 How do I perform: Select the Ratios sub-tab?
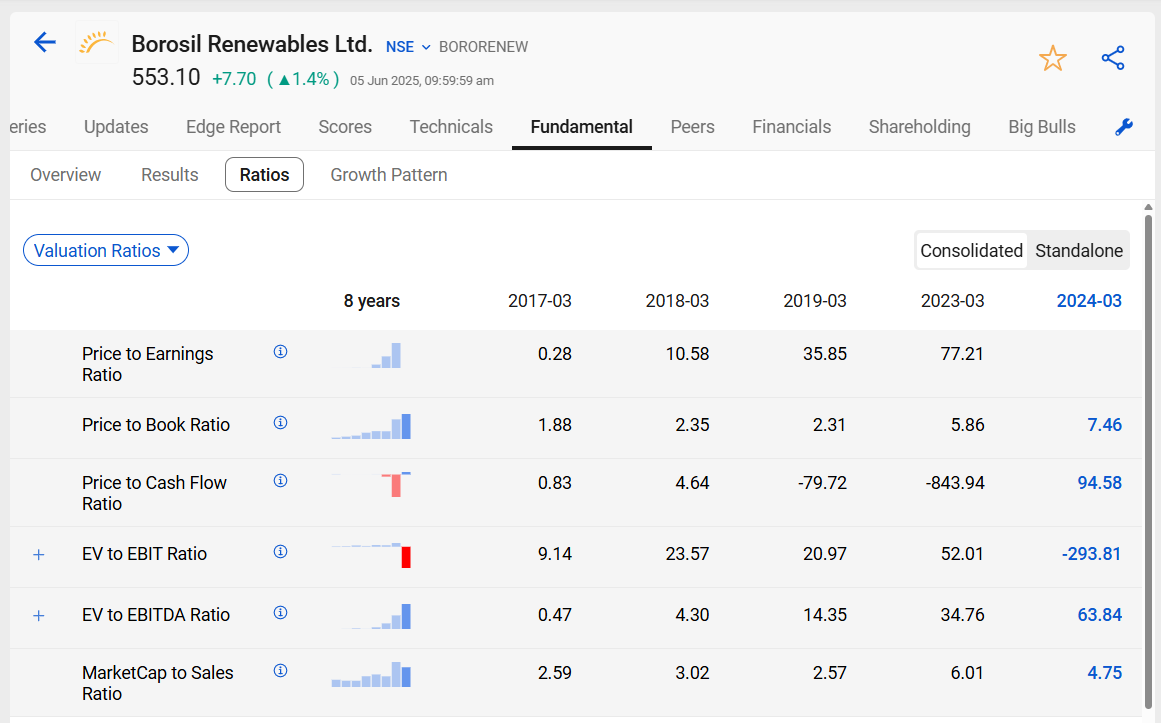click(x=264, y=175)
